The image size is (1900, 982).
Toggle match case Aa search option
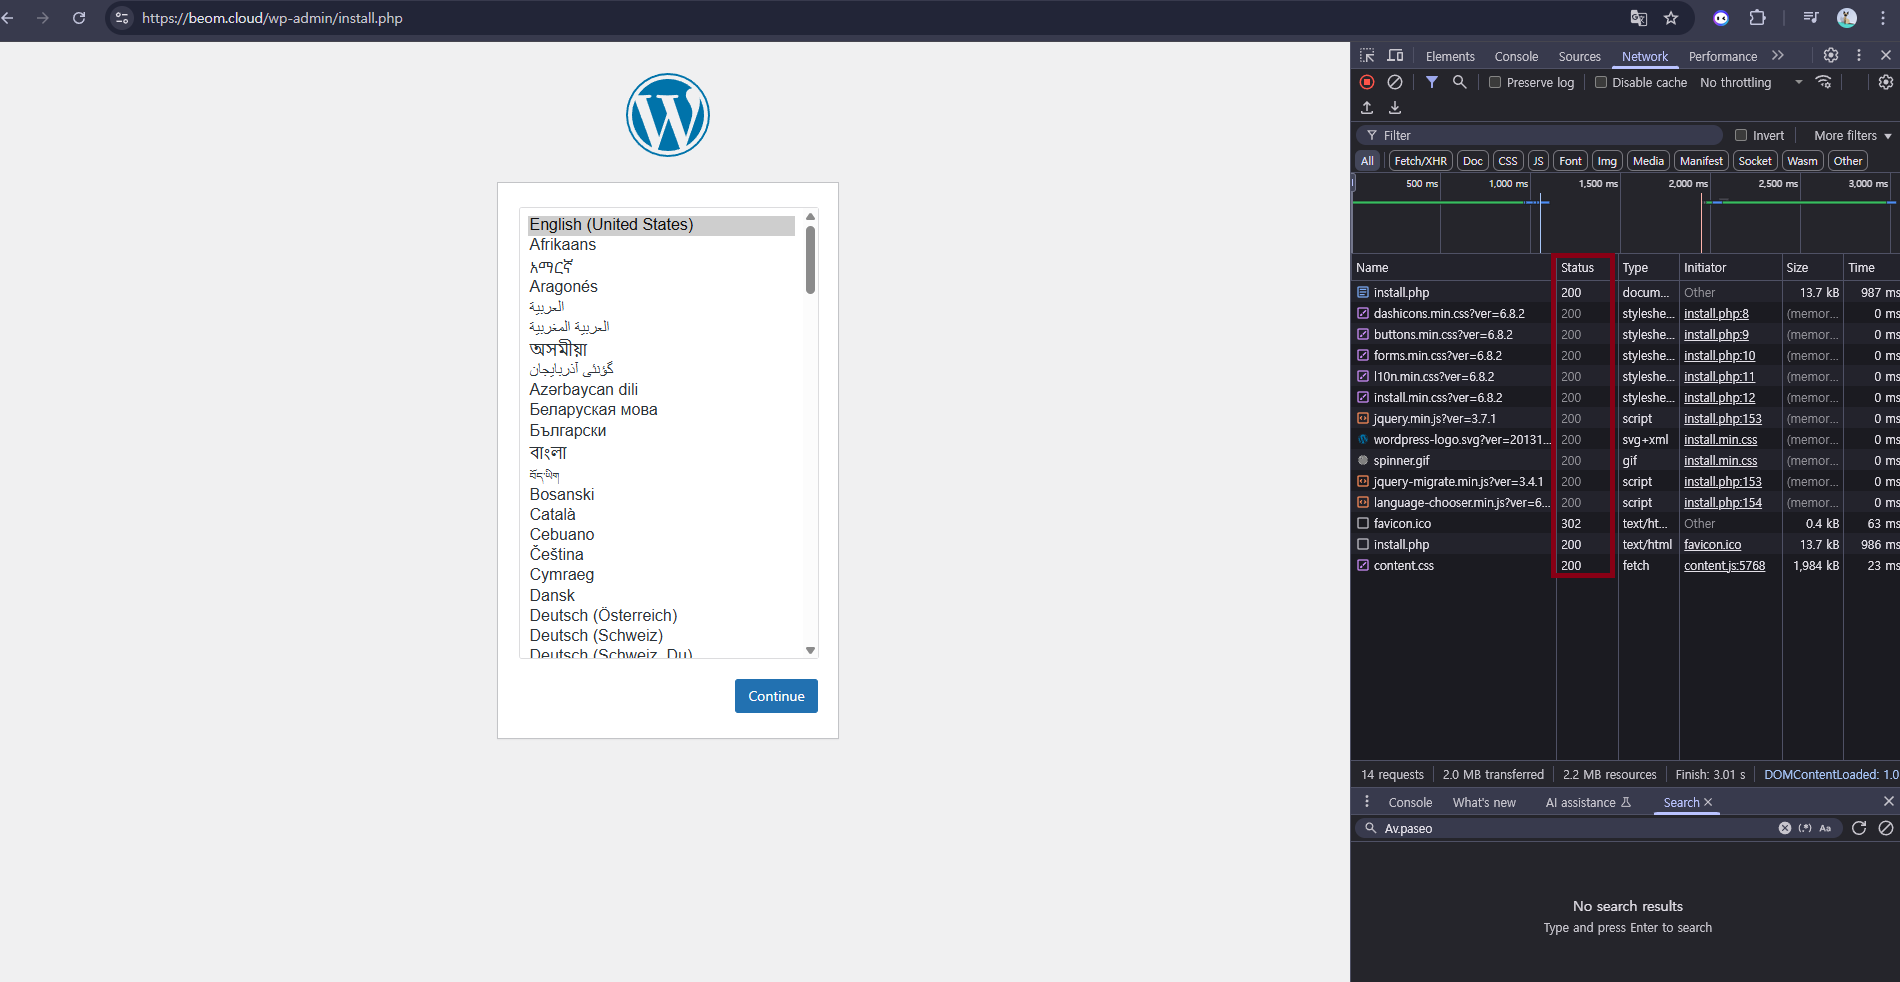click(x=1825, y=828)
